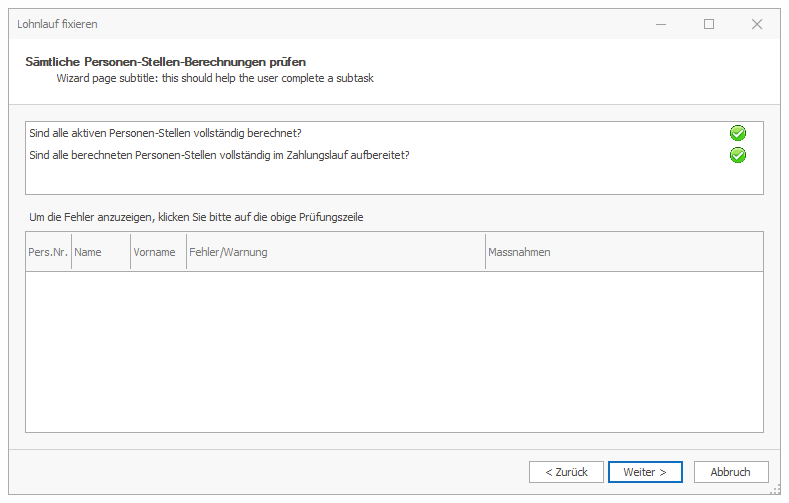789x503 pixels.
Task: Click the Massnahmen column header
Action: coord(623,252)
